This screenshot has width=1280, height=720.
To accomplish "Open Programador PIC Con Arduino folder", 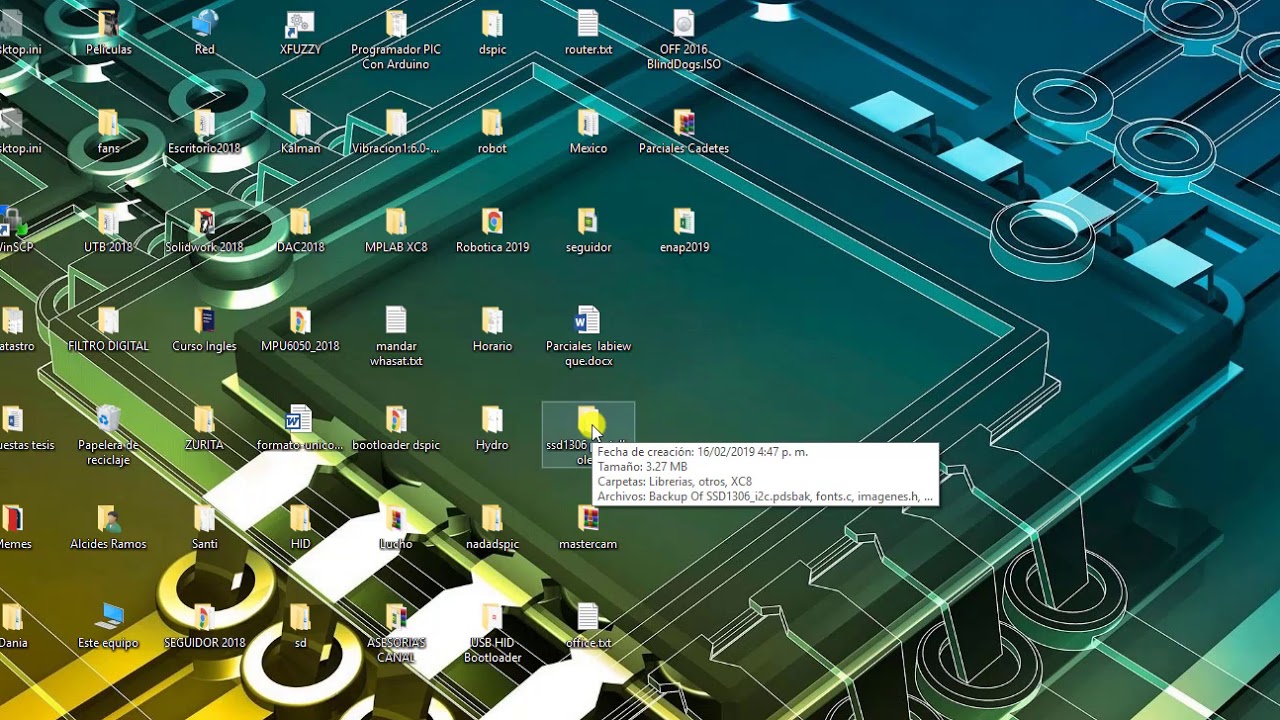I will point(396,24).
